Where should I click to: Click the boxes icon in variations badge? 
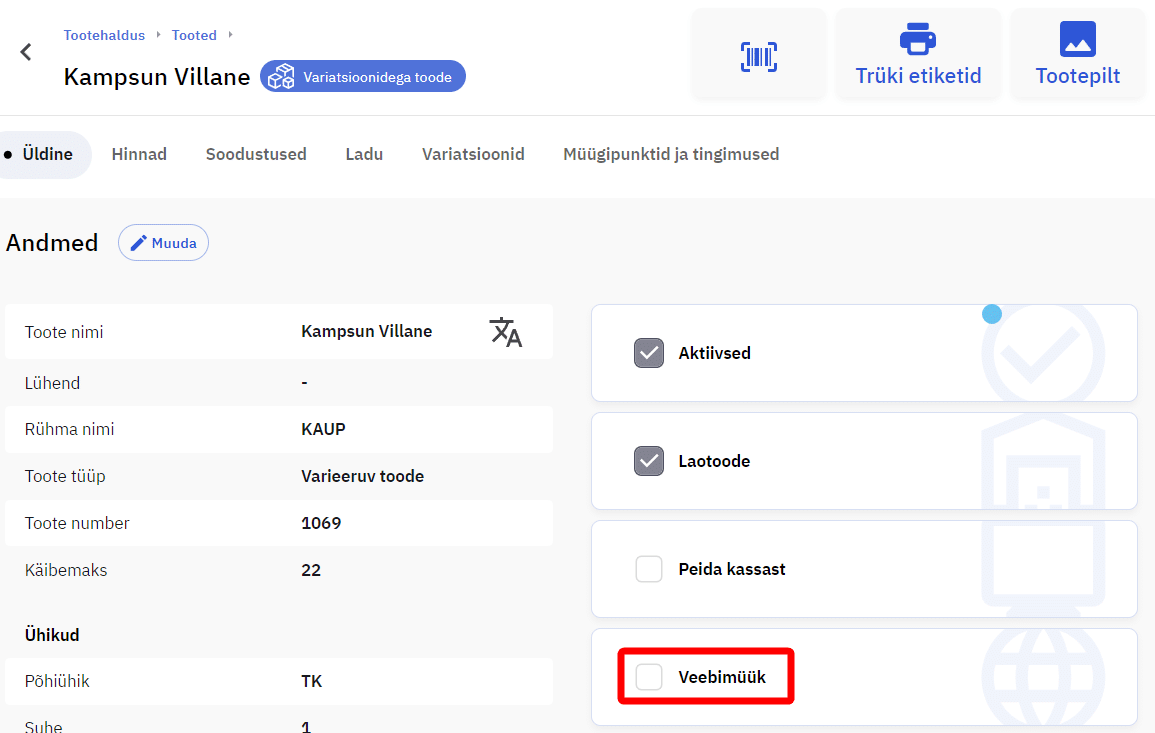point(281,77)
